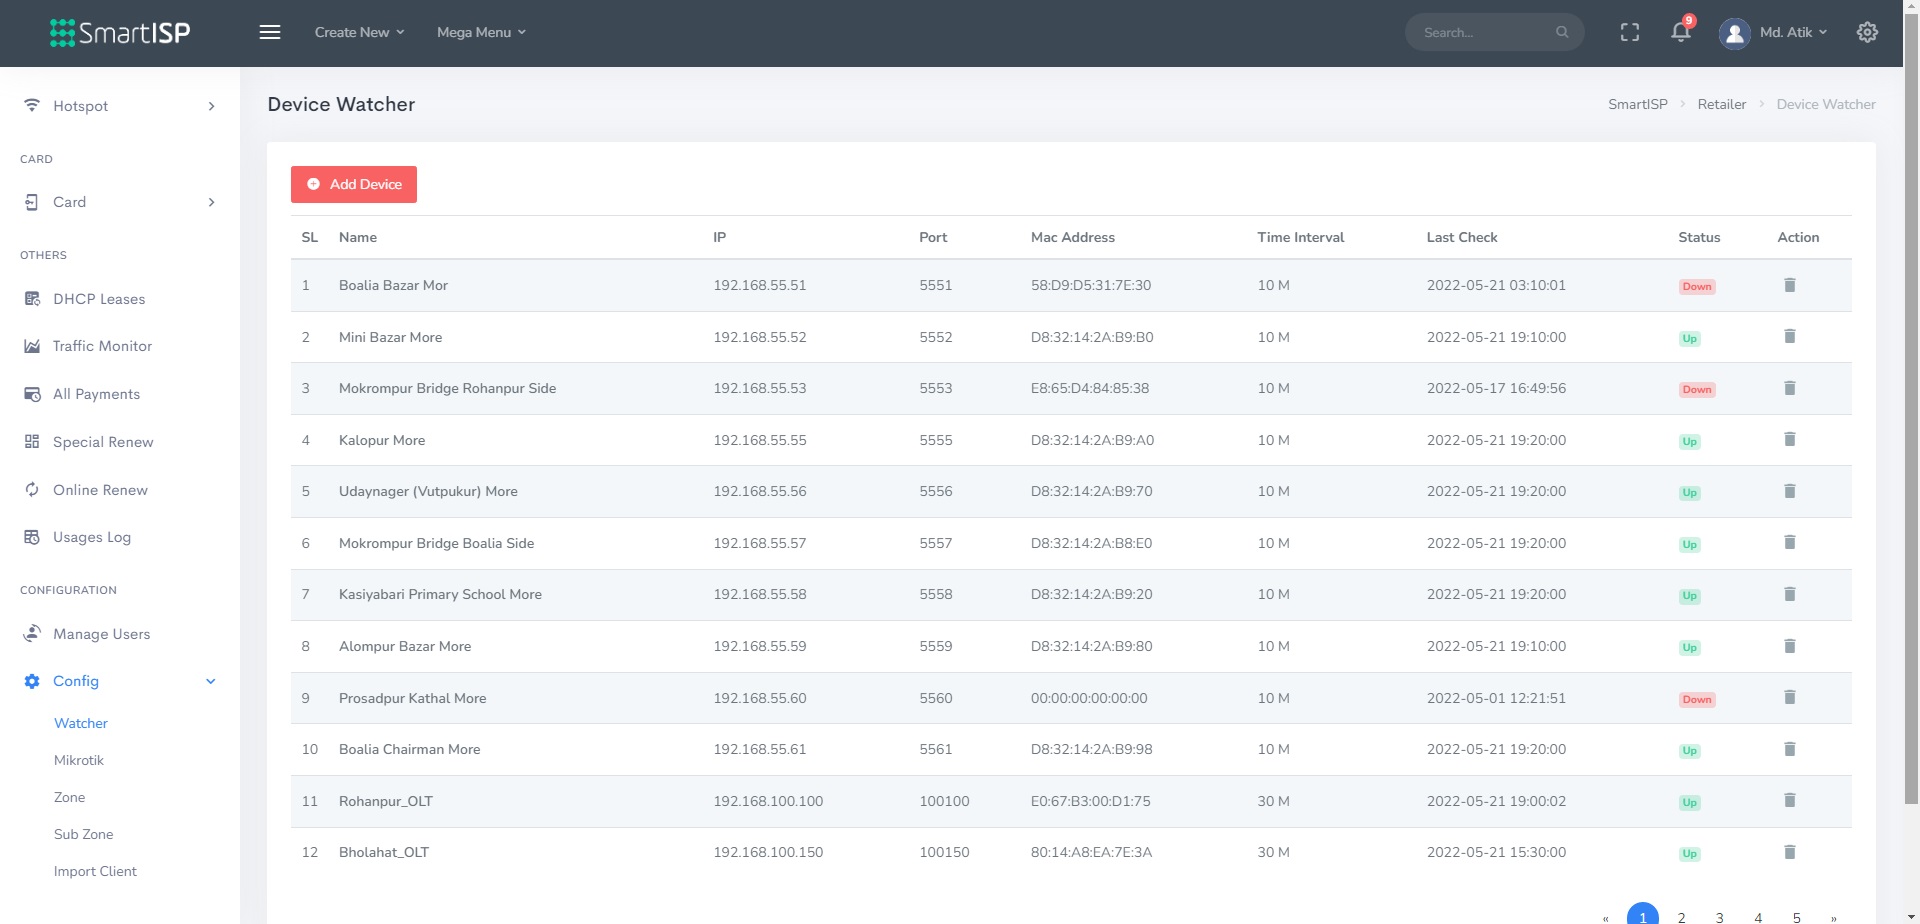Click the trash icon for Rohanpur_OLT
The image size is (1920, 924).
(1789, 801)
